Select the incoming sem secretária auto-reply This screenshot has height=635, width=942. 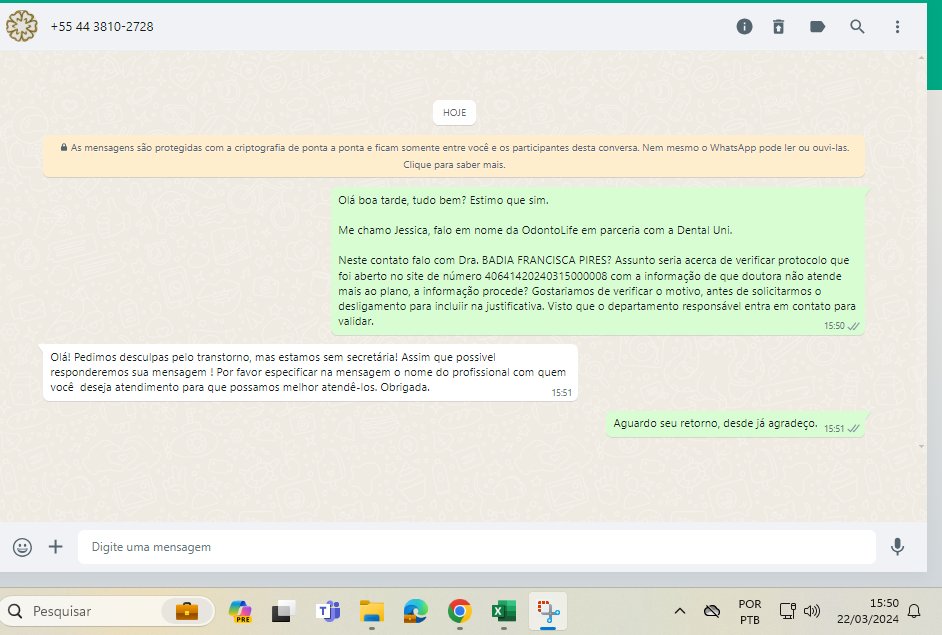308,372
